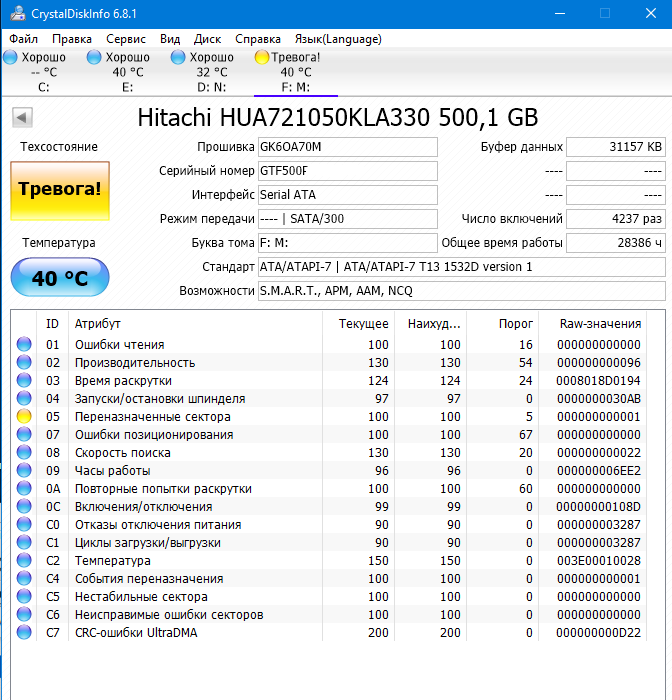This screenshot has width=672, height=700.
Task: Select the CRC-ошибки UltraDMA attribute text
Action: pos(136,633)
